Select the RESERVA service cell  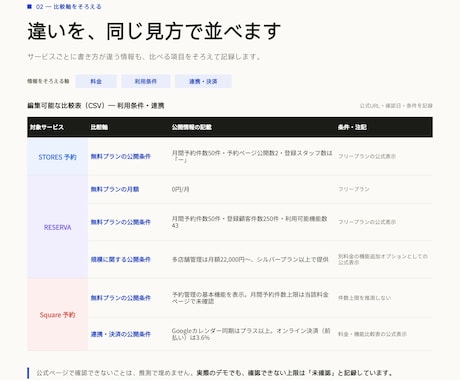tap(58, 227)
